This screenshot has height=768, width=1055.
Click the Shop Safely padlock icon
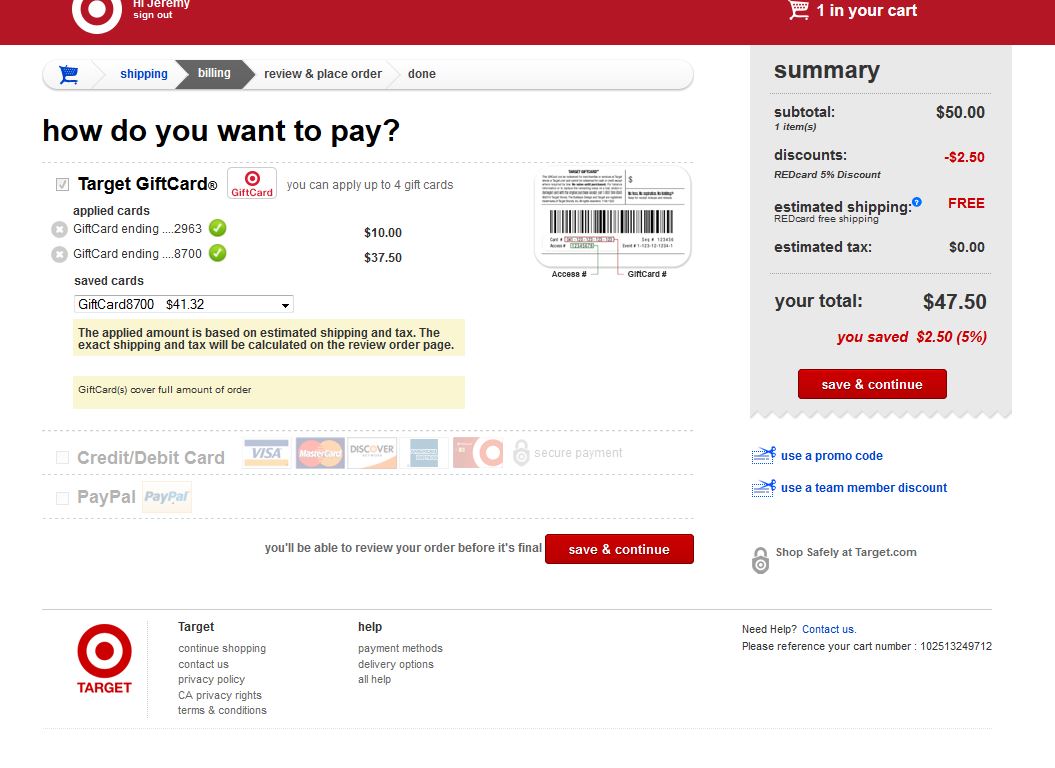point(760,560)
